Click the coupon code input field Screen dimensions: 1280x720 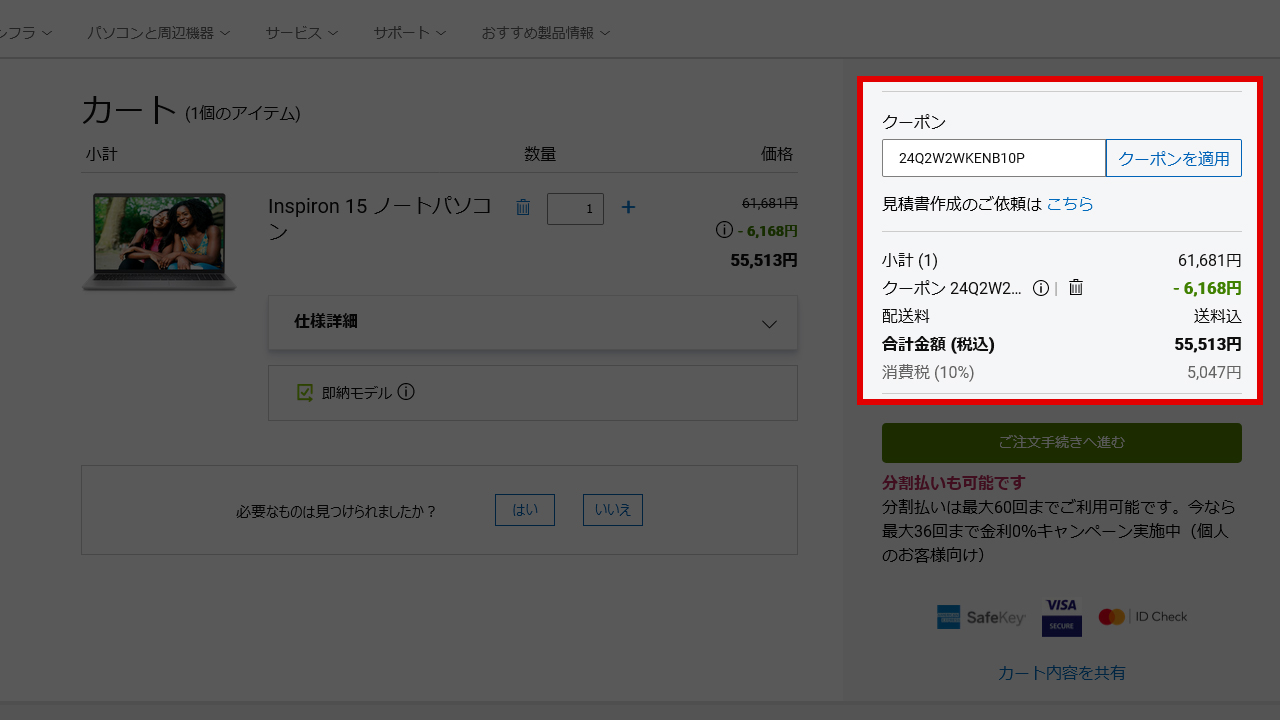994,158
